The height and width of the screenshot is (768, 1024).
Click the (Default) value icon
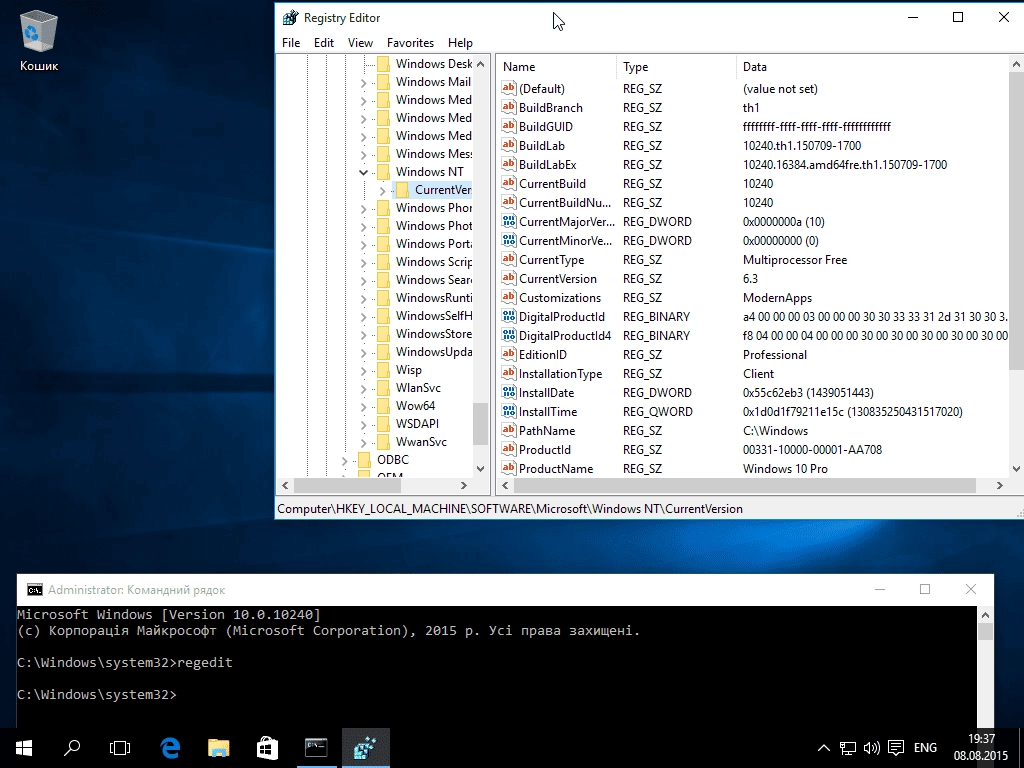(509, 88)
